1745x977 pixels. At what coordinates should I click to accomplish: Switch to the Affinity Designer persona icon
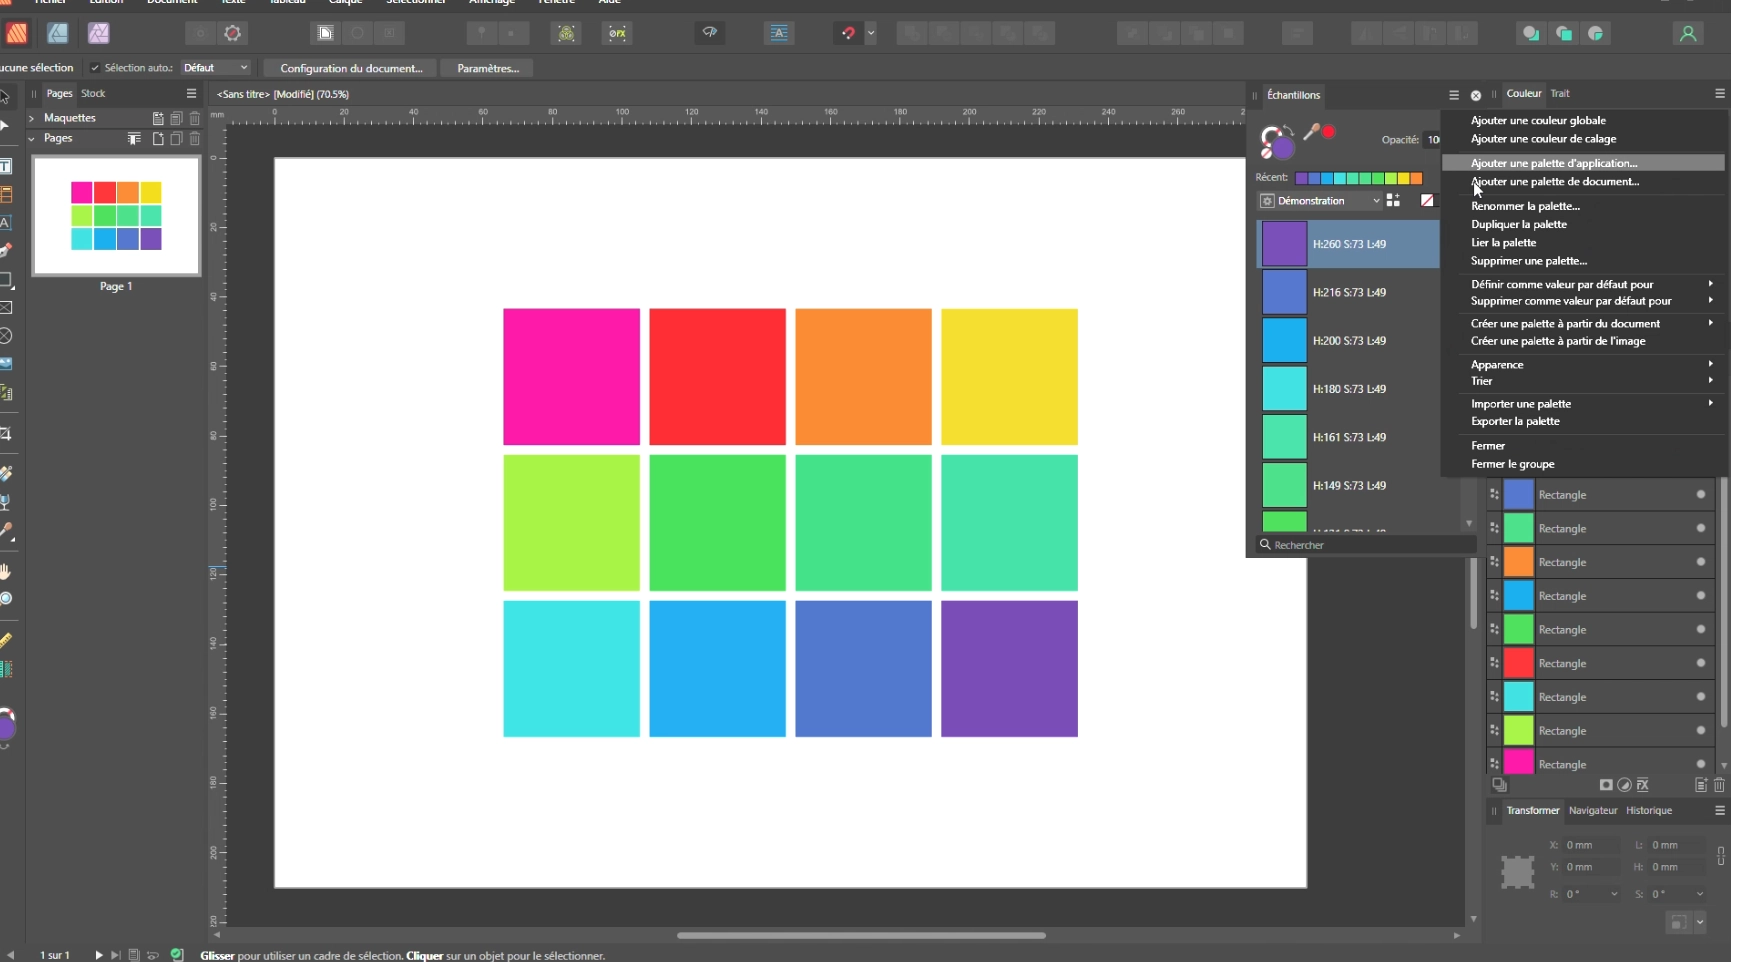tap(58, 33)
